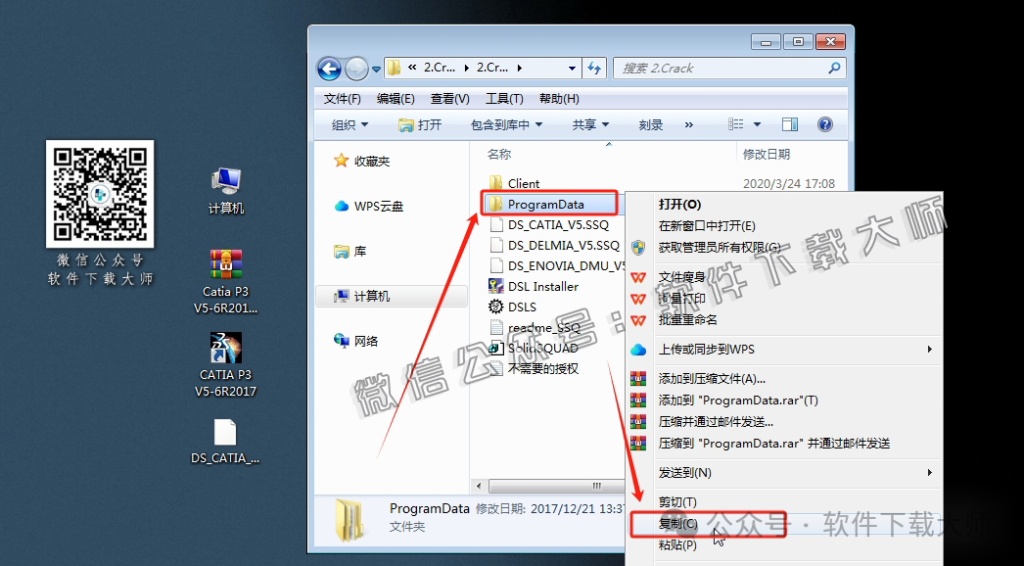Click the search box labeled 搜索 2.Crack
The height and width of the screenshot is (566, 1024).
[729, 68]
